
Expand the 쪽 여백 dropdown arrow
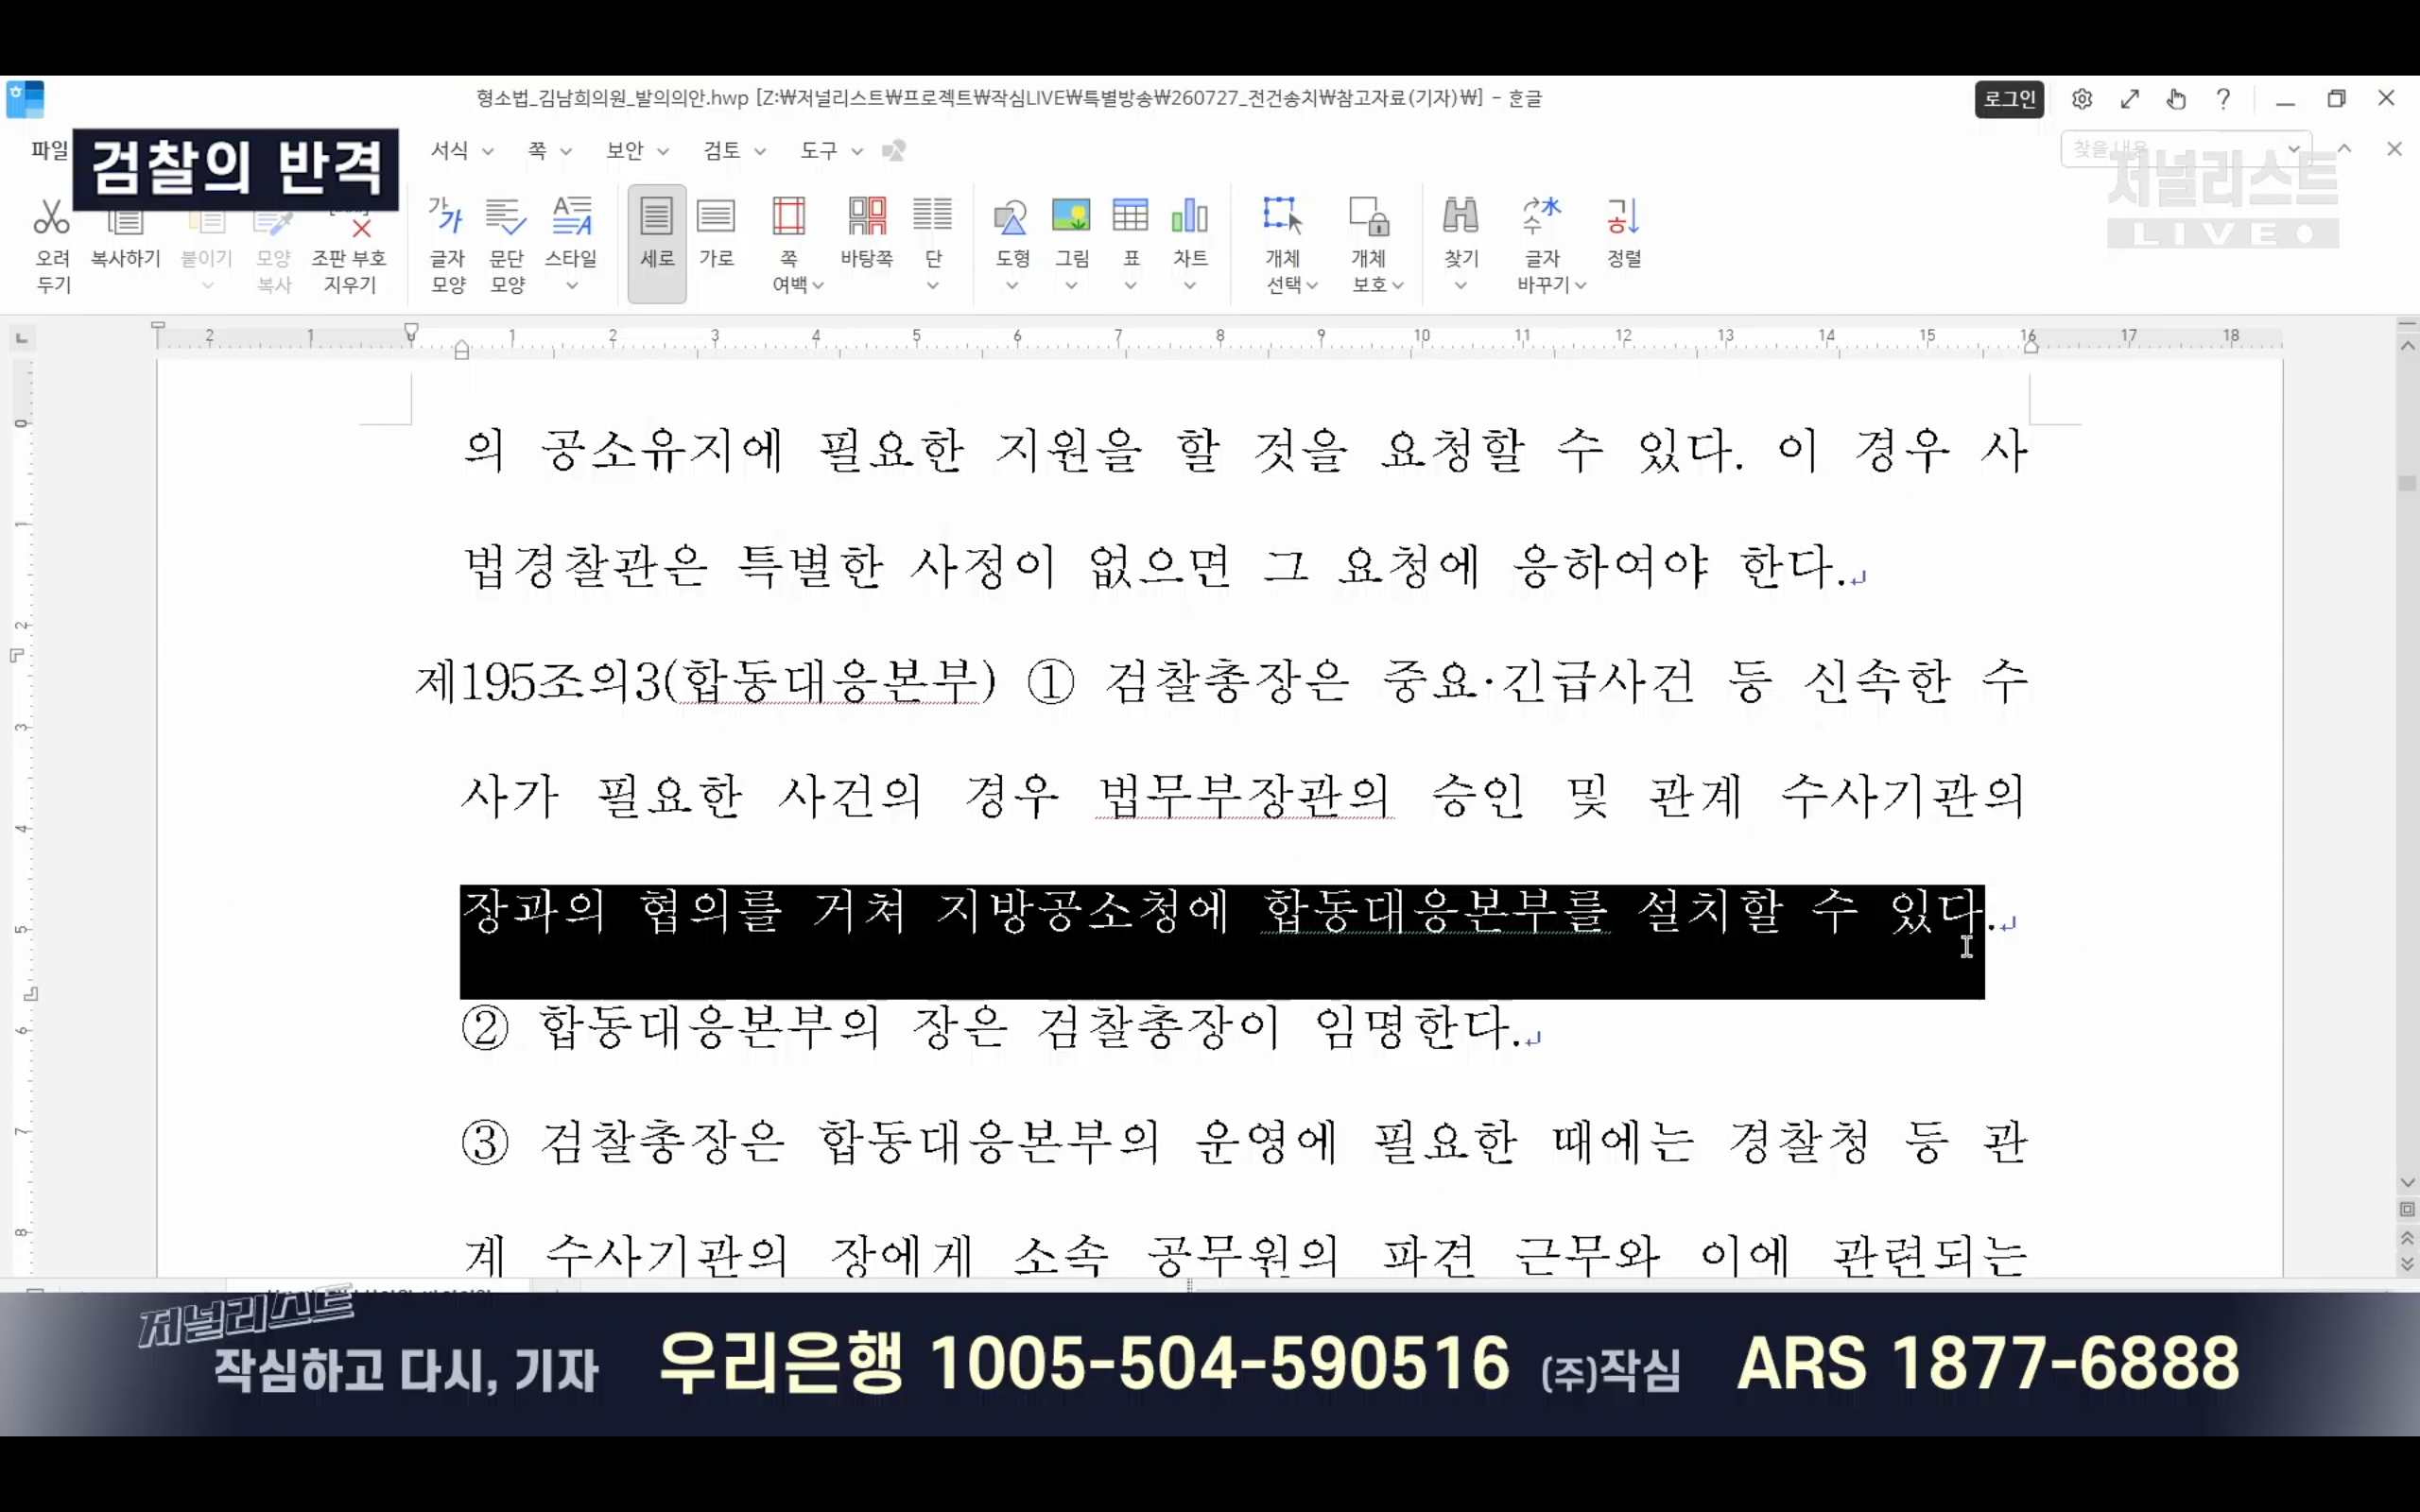point(818,286)
